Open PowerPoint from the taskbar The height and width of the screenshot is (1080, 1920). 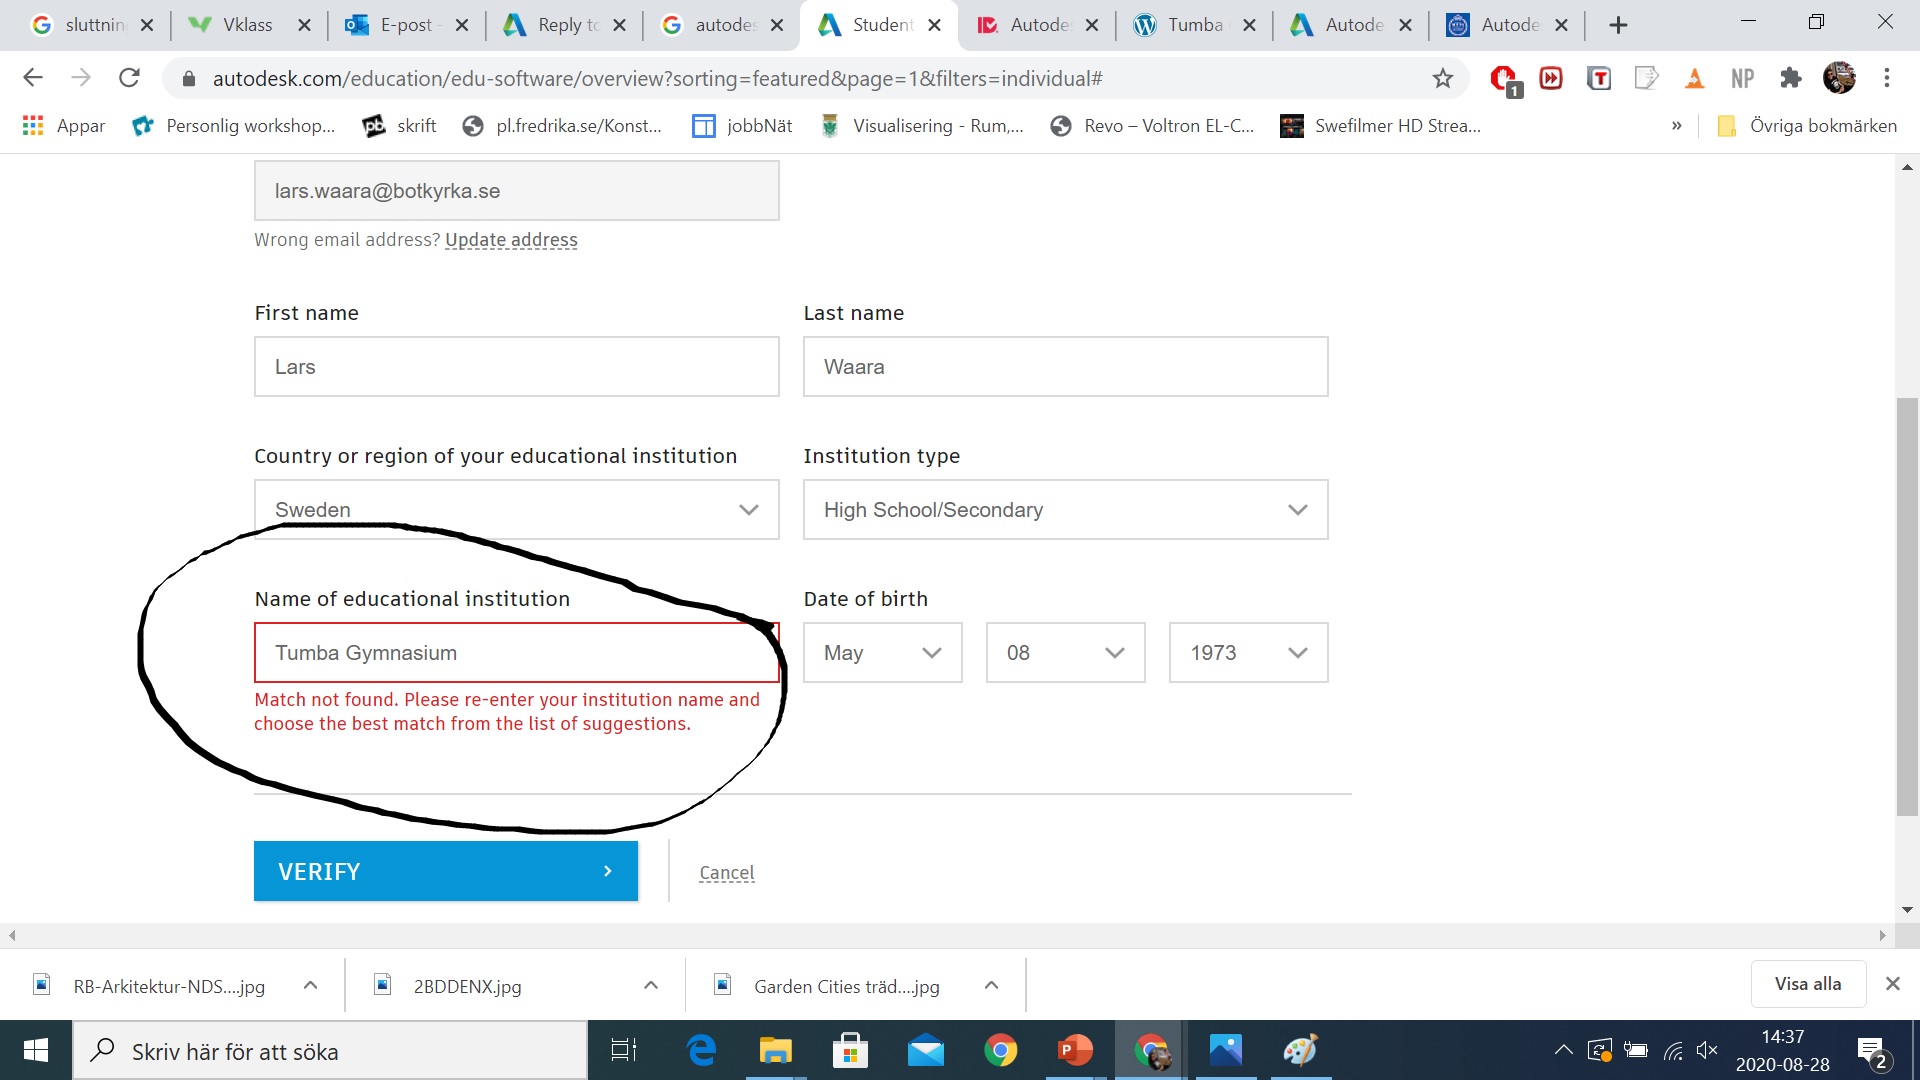[1075, 1050]
